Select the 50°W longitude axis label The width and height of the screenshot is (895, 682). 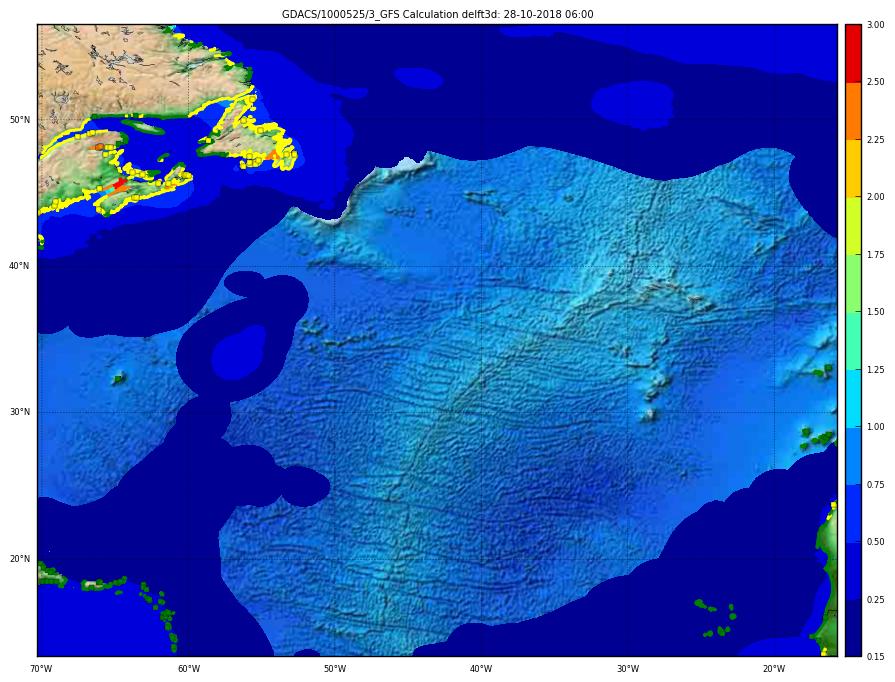[x=334, y=669]
